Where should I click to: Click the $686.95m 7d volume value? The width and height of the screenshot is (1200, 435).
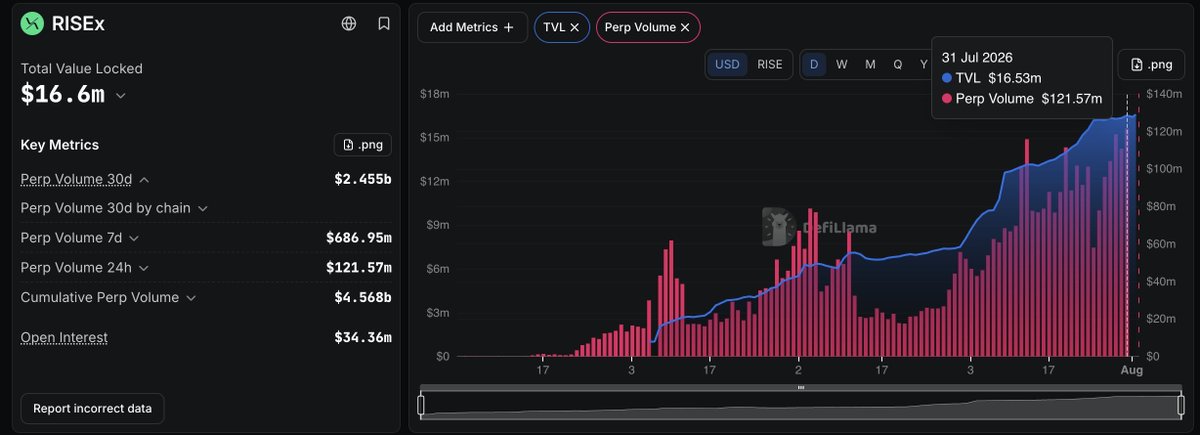[359, 238]
